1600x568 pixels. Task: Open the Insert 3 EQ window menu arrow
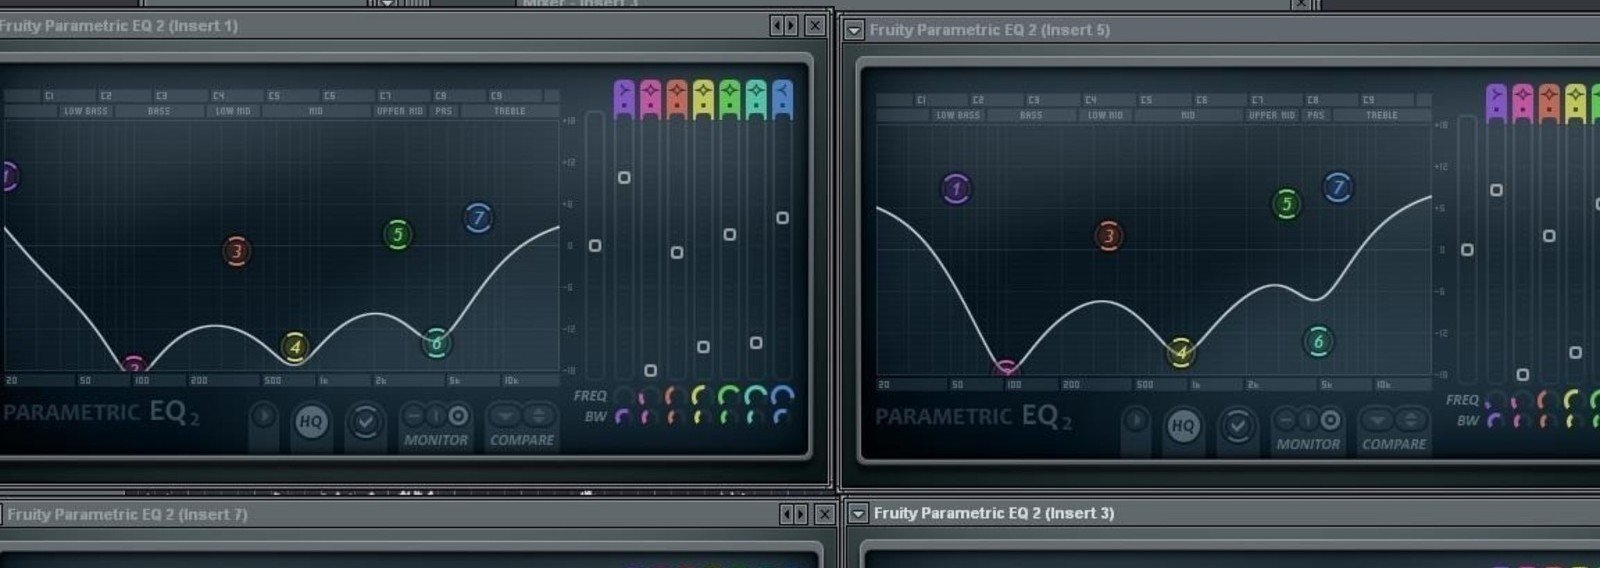[857, 513]
